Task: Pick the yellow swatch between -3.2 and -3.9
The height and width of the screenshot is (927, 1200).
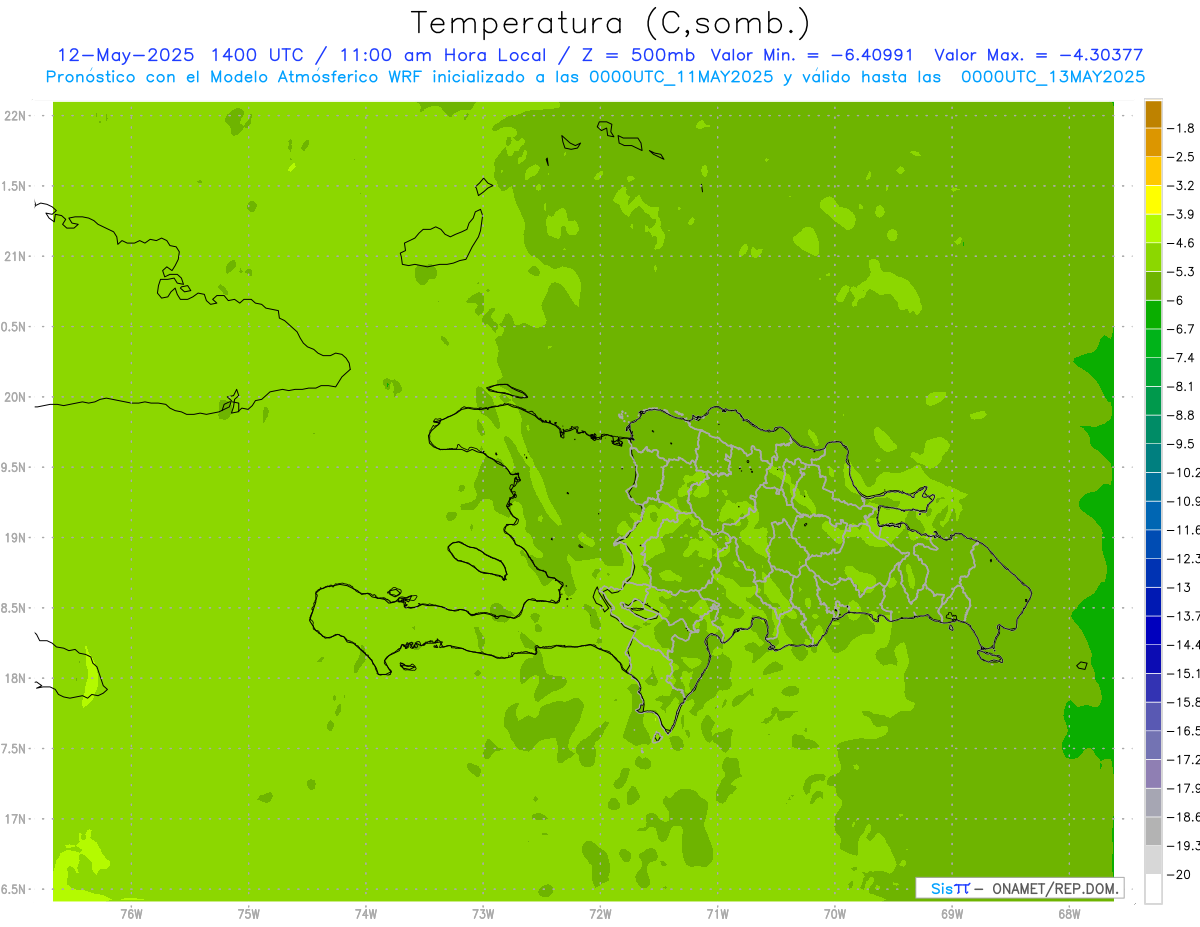Action: (x=1153, y=200)
